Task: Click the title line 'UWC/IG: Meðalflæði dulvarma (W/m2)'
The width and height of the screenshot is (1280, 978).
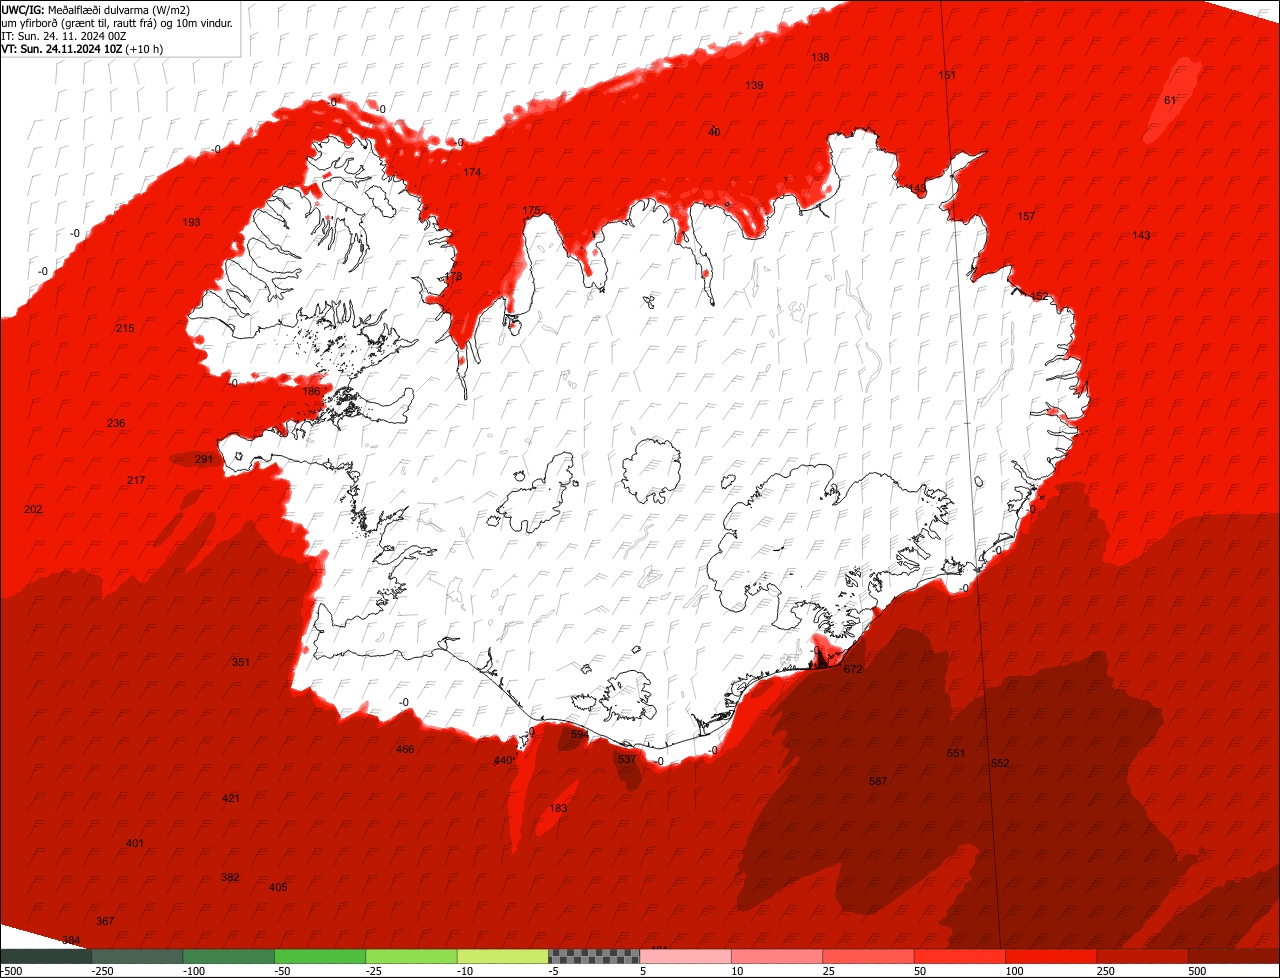Action: [96, 10]
